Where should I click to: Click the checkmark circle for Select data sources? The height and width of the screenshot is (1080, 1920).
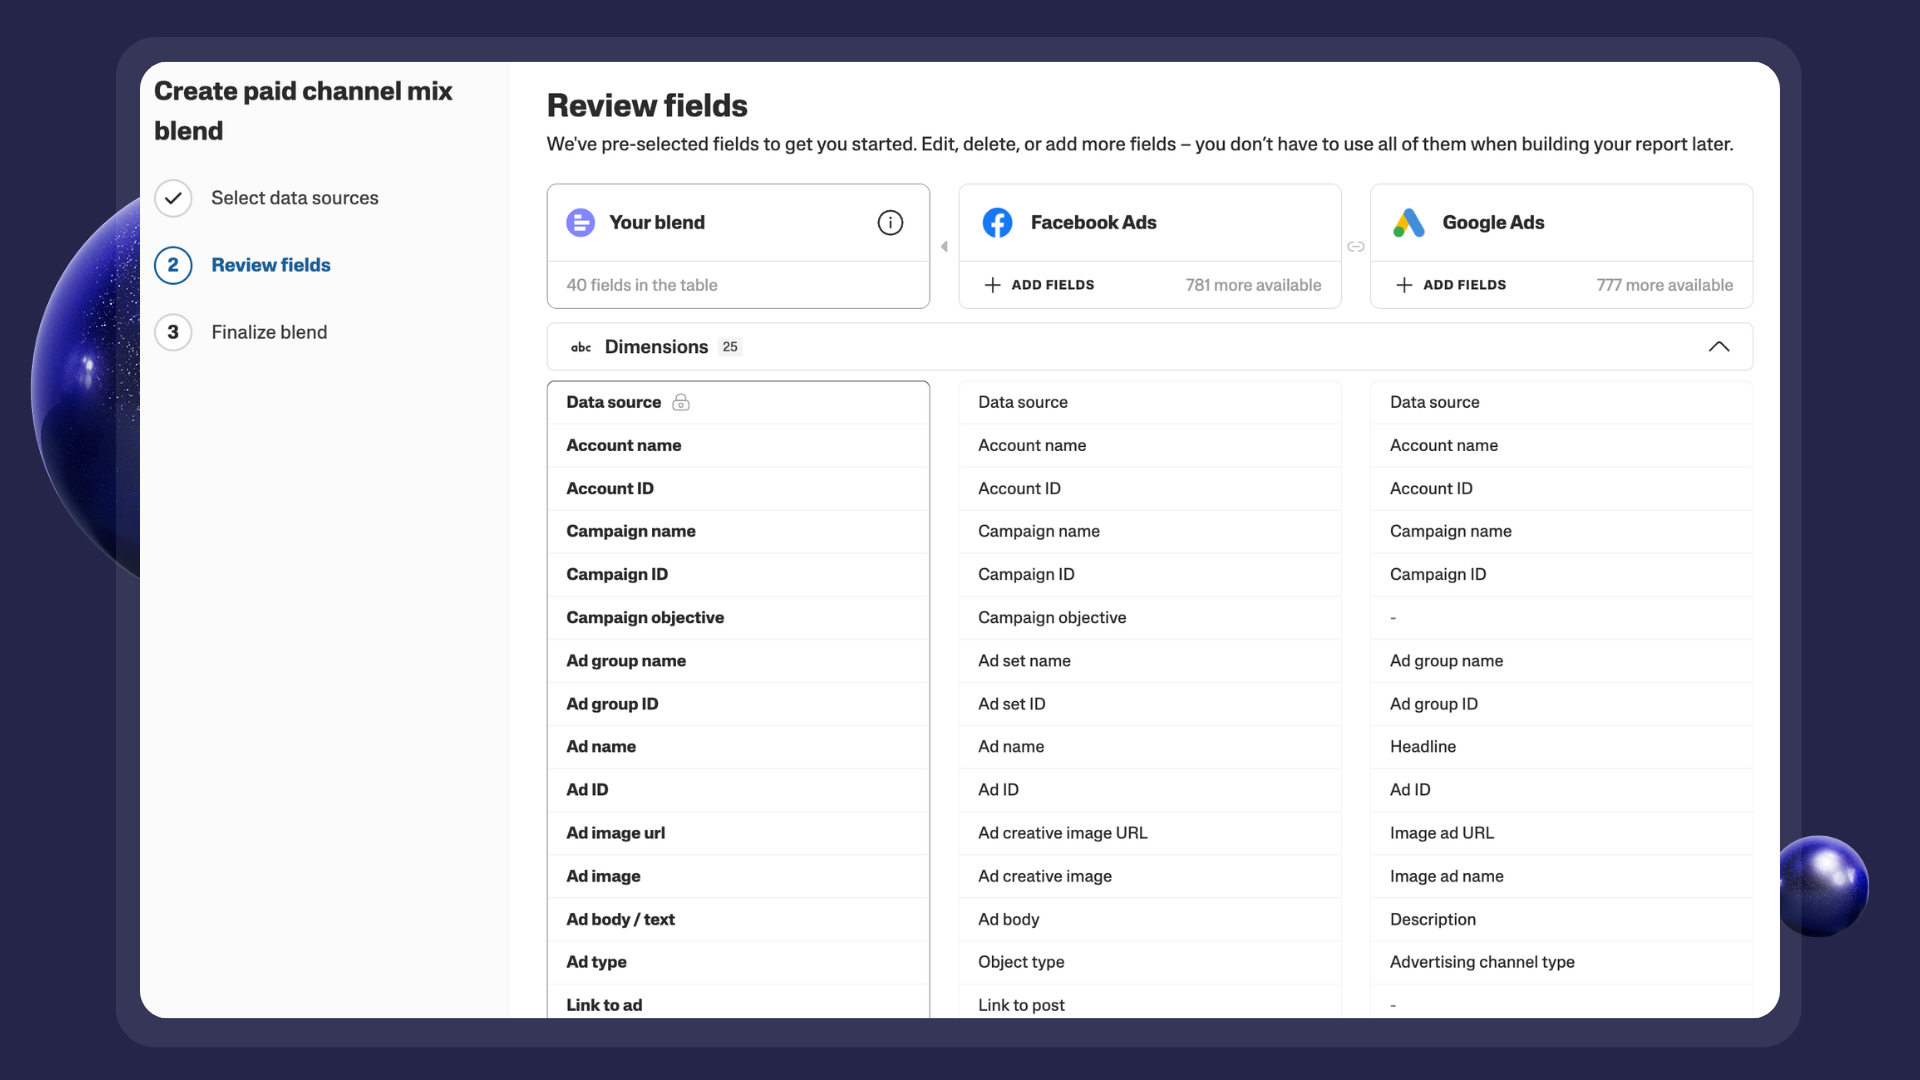click(173, 198)
